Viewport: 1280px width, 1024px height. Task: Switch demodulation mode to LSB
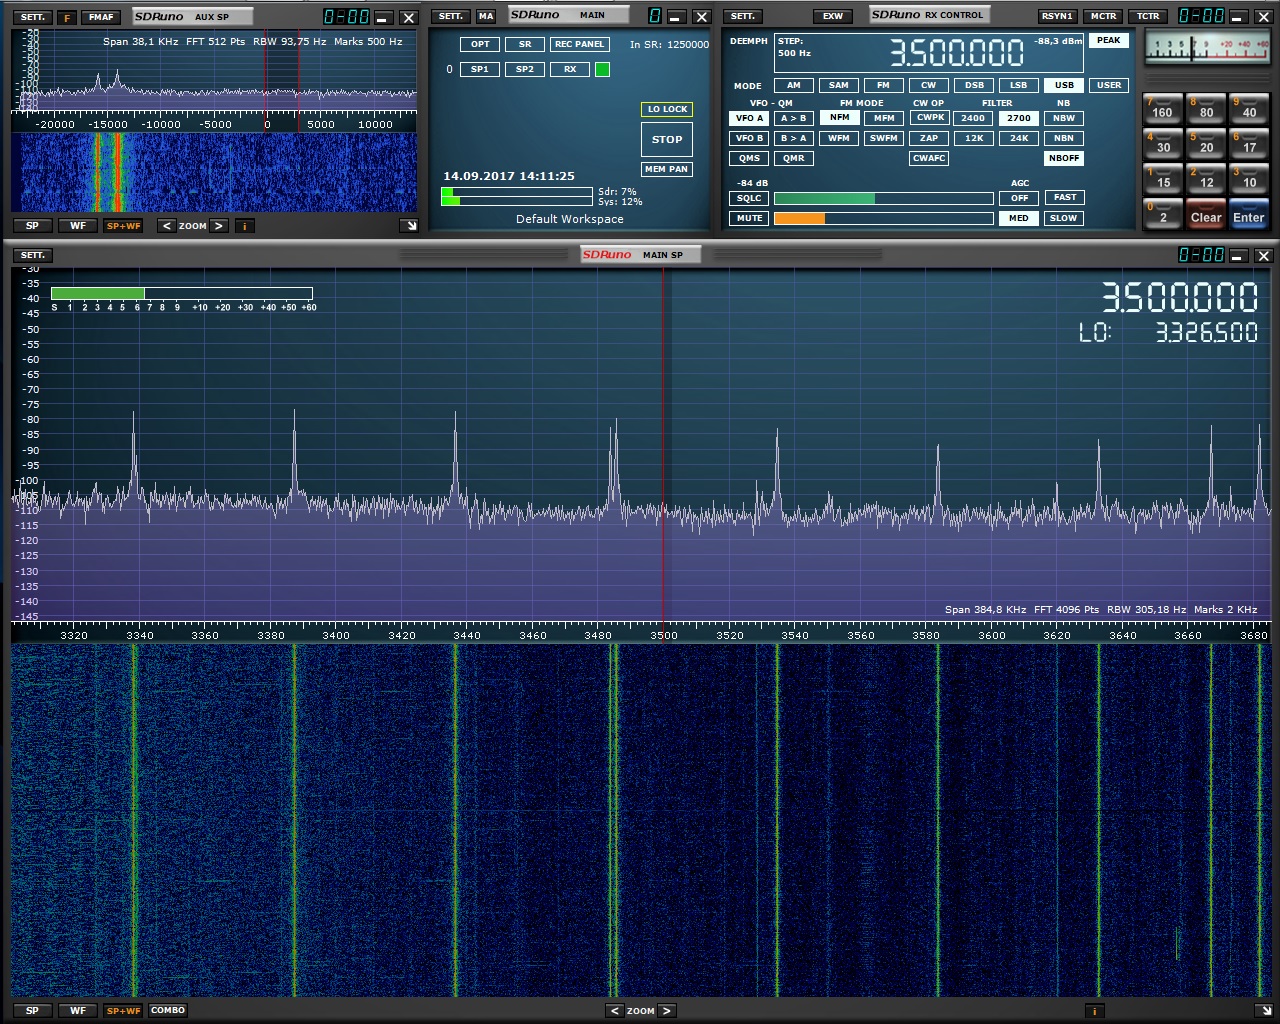(x=1019, y=85)
